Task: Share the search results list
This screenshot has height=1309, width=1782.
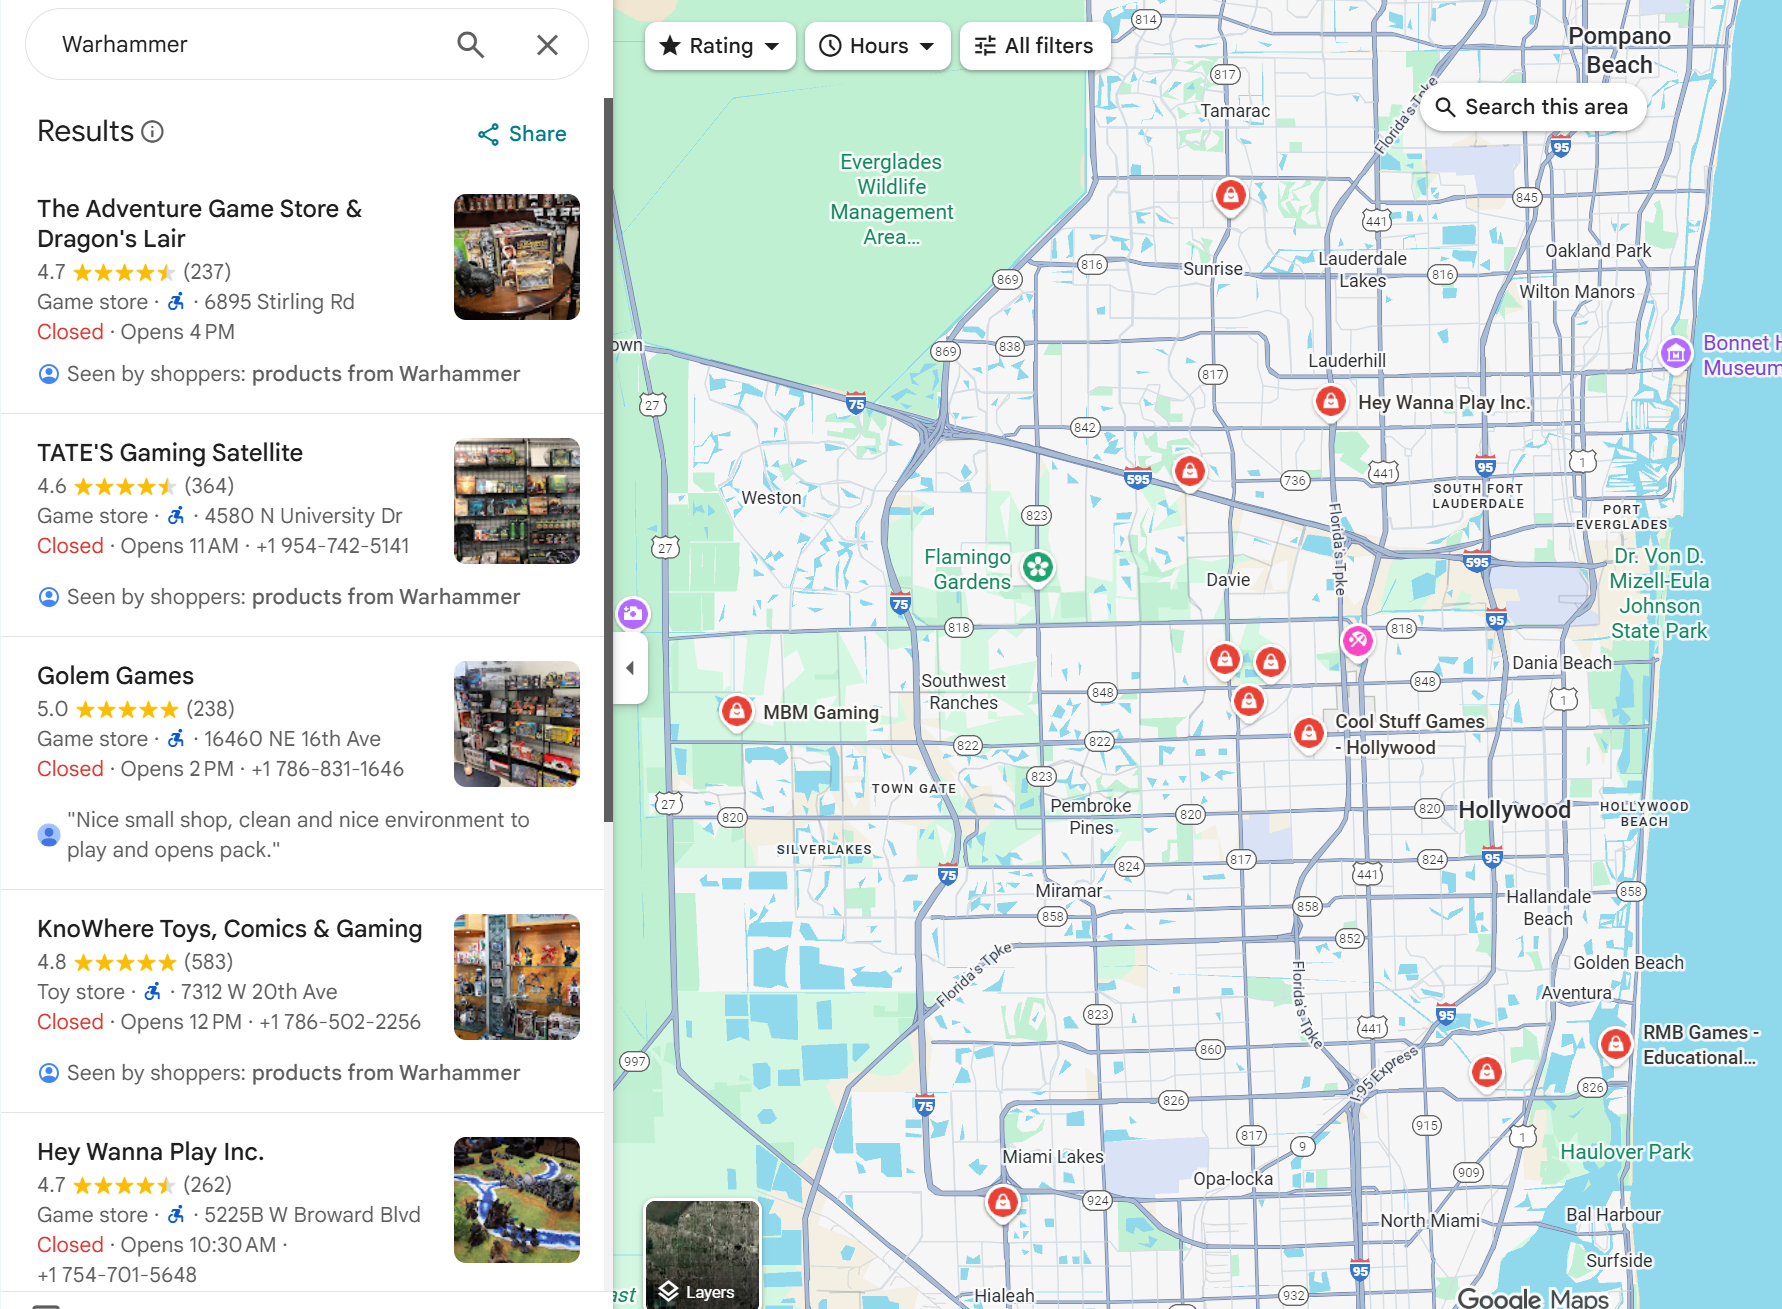Action: coord(522,134)
